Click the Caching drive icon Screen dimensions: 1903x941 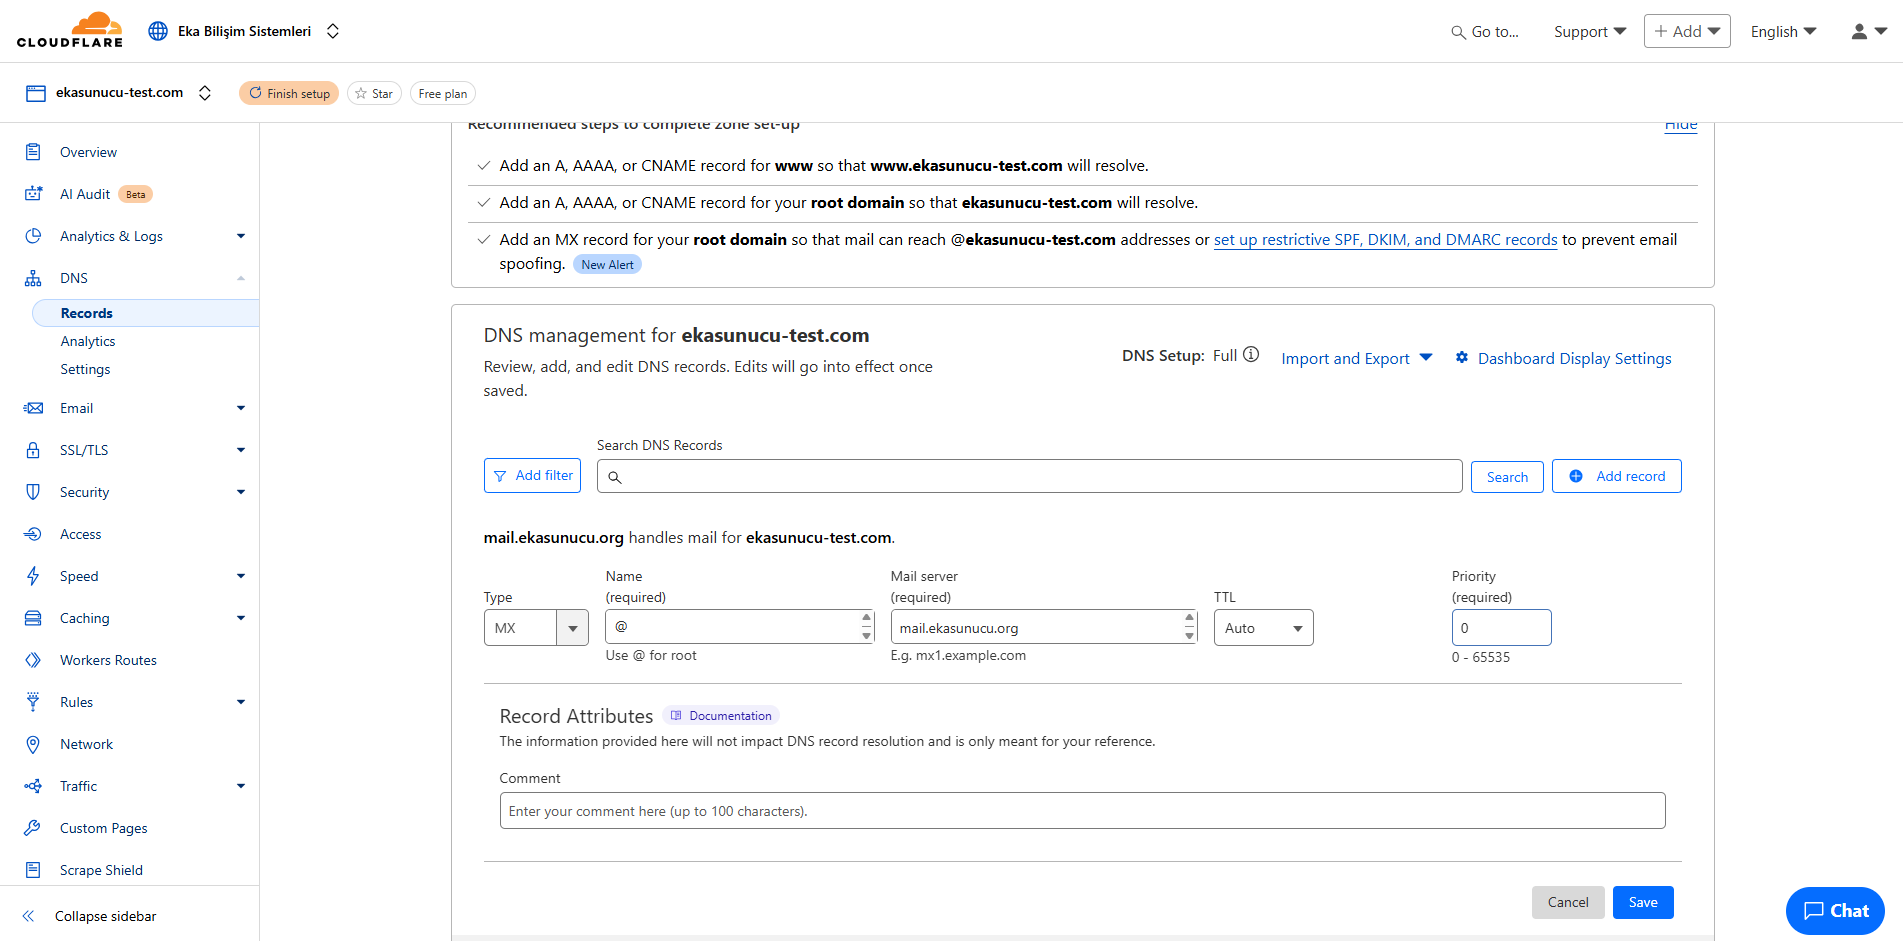pyautogui.click(x=33, y=618)
